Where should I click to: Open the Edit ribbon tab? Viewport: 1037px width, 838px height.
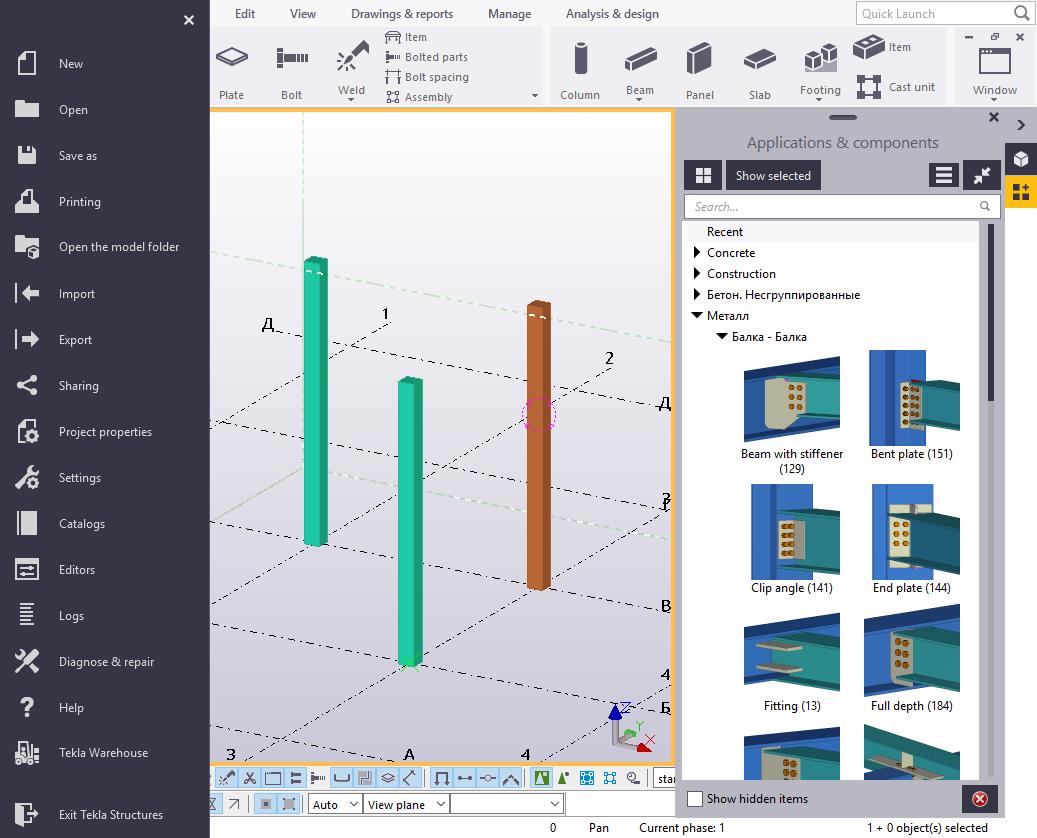[245, 14]
